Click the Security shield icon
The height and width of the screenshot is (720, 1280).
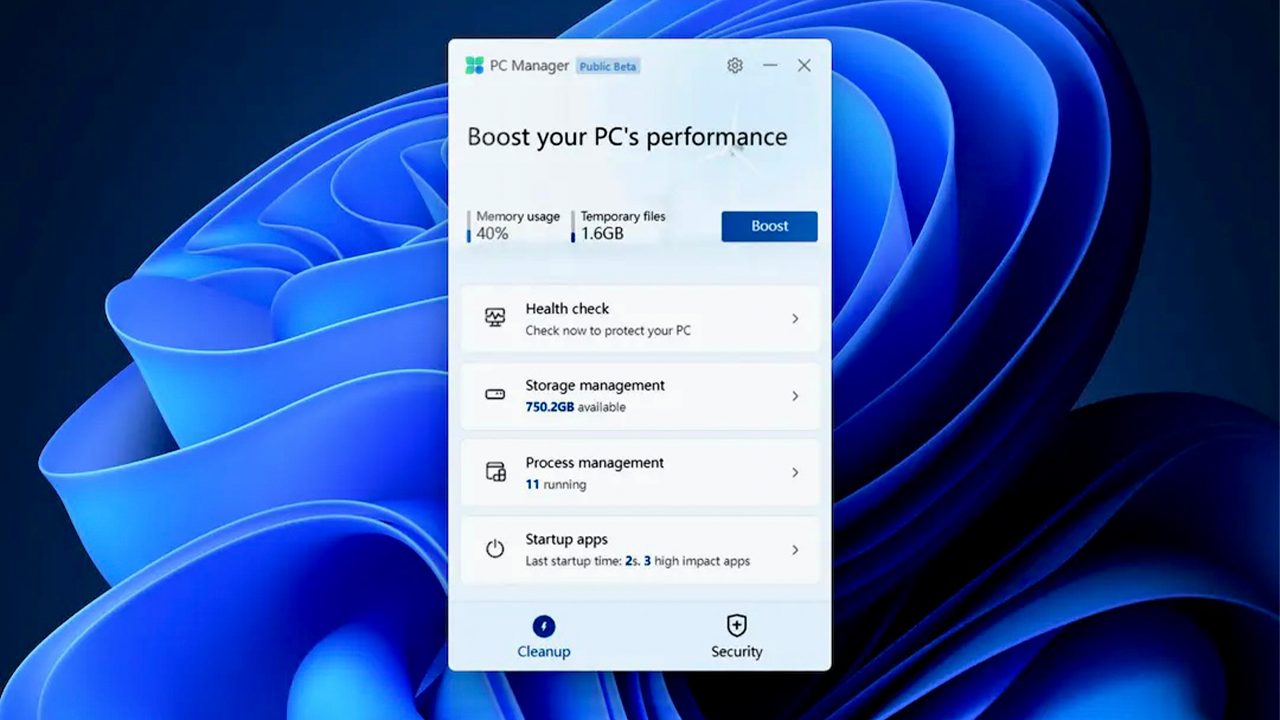[737, 626]
